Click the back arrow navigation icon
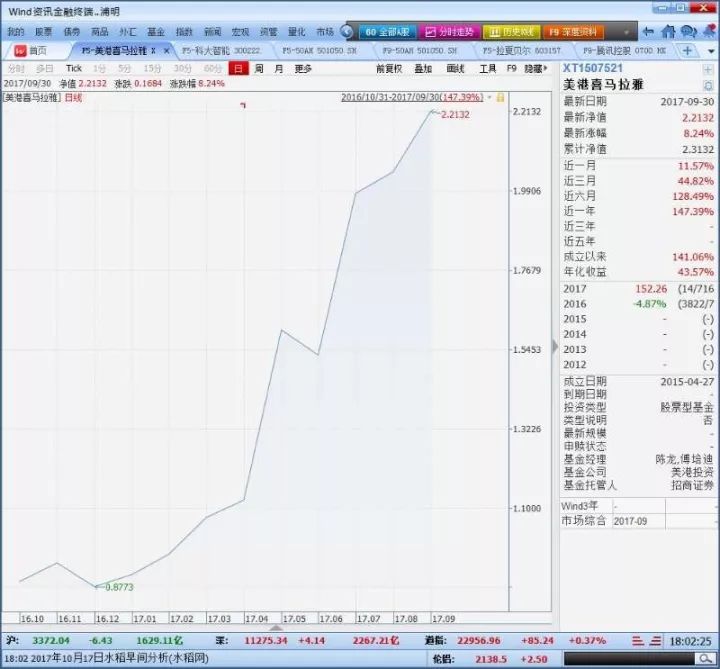This screenshot has width=720, height=669. (x=646, y=32)
